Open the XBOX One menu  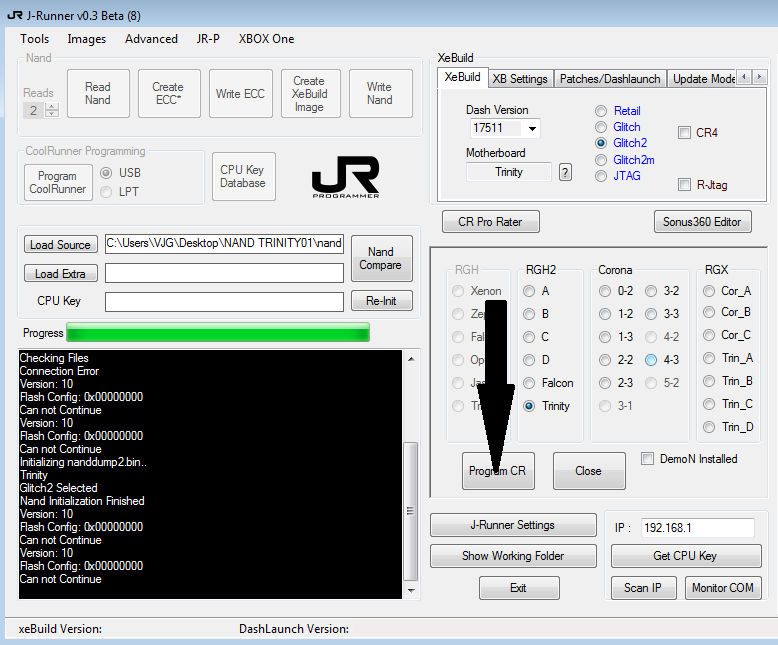(x=266, y=39)
